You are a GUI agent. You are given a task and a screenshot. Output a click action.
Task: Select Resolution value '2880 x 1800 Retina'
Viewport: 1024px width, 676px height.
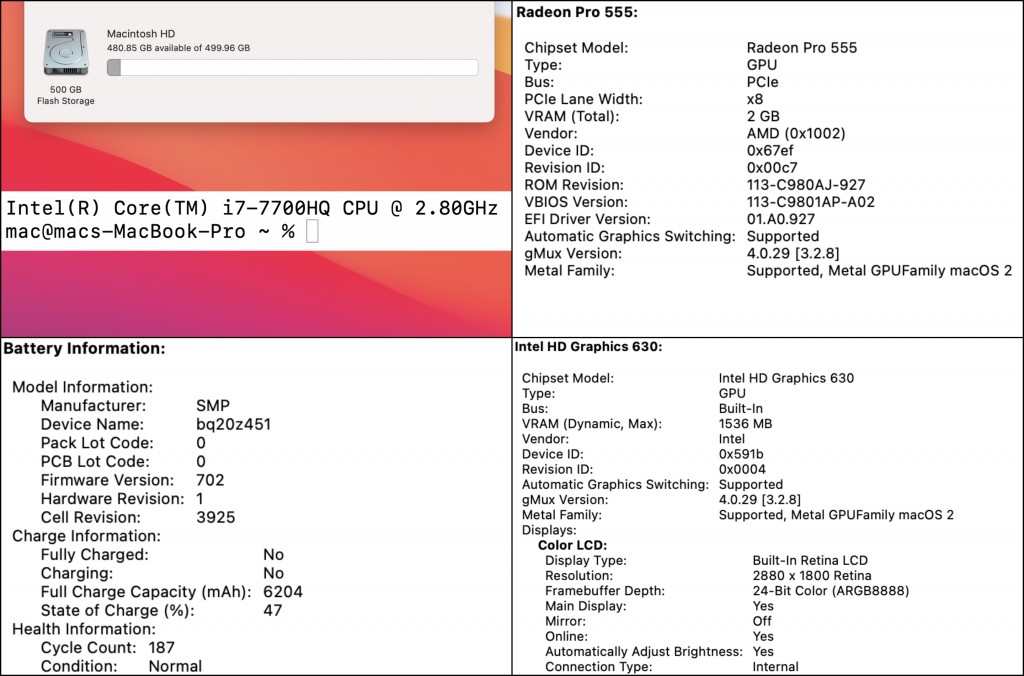tap(812, 575)
